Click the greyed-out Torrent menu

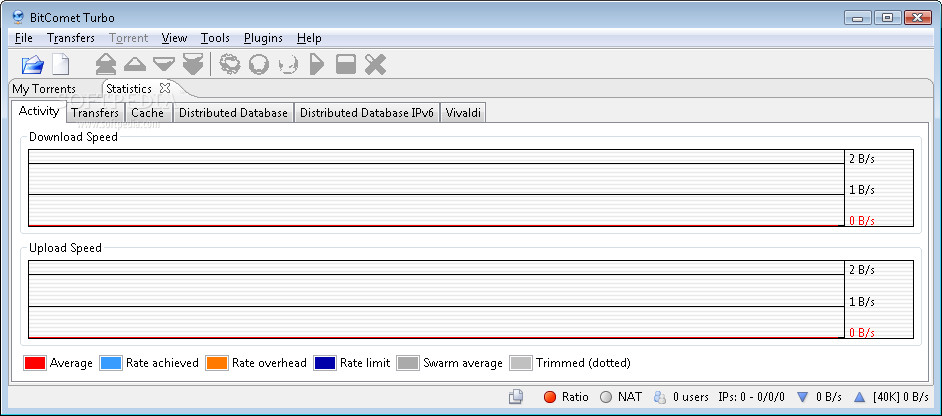129,38
